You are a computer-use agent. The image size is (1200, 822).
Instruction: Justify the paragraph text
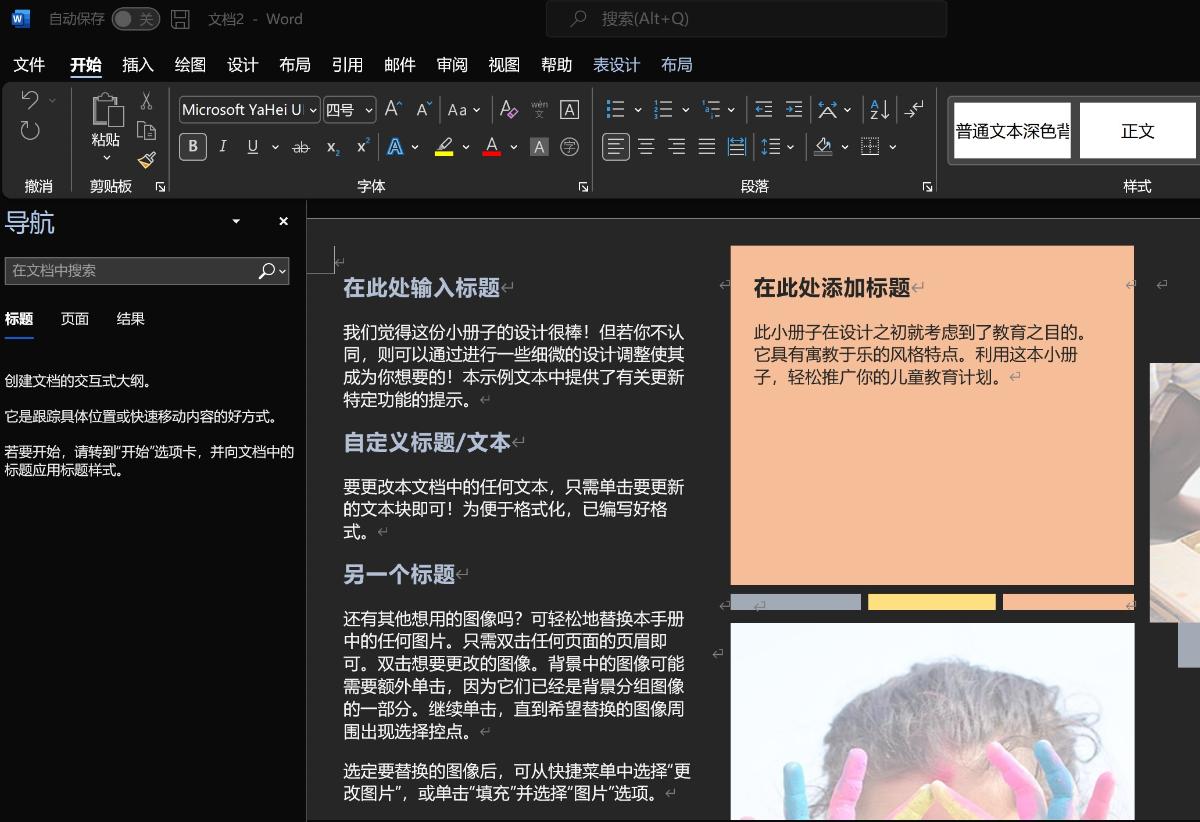click(707, 147)
